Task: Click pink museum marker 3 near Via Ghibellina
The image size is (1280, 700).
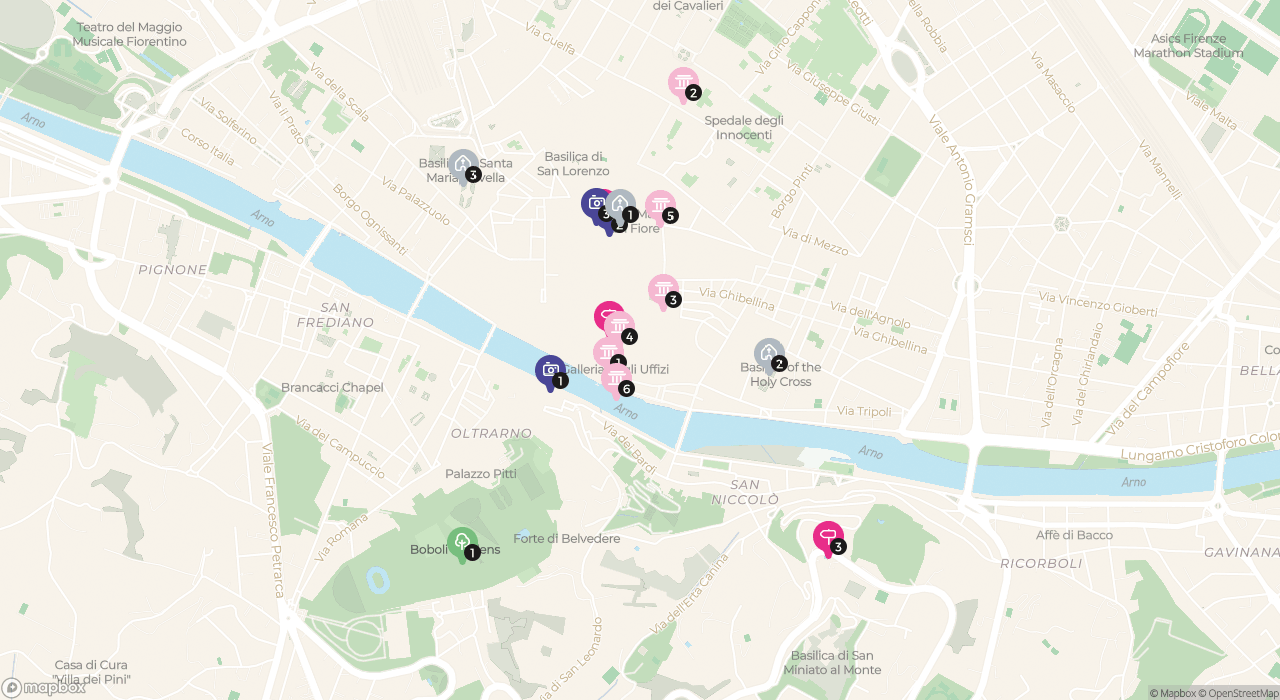Action: [663, 292]
